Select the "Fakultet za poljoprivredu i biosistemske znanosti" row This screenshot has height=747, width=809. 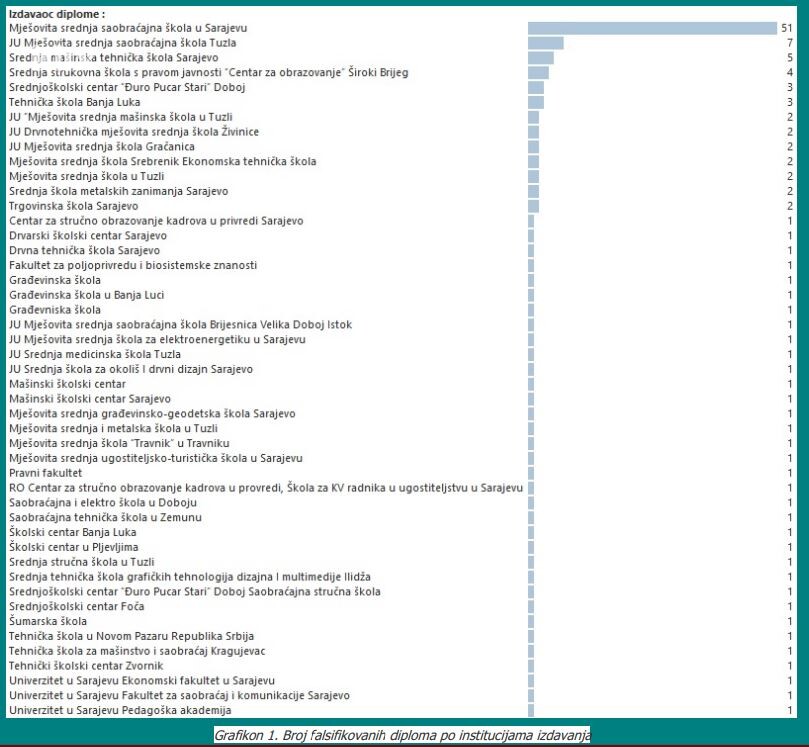point(133,265)
